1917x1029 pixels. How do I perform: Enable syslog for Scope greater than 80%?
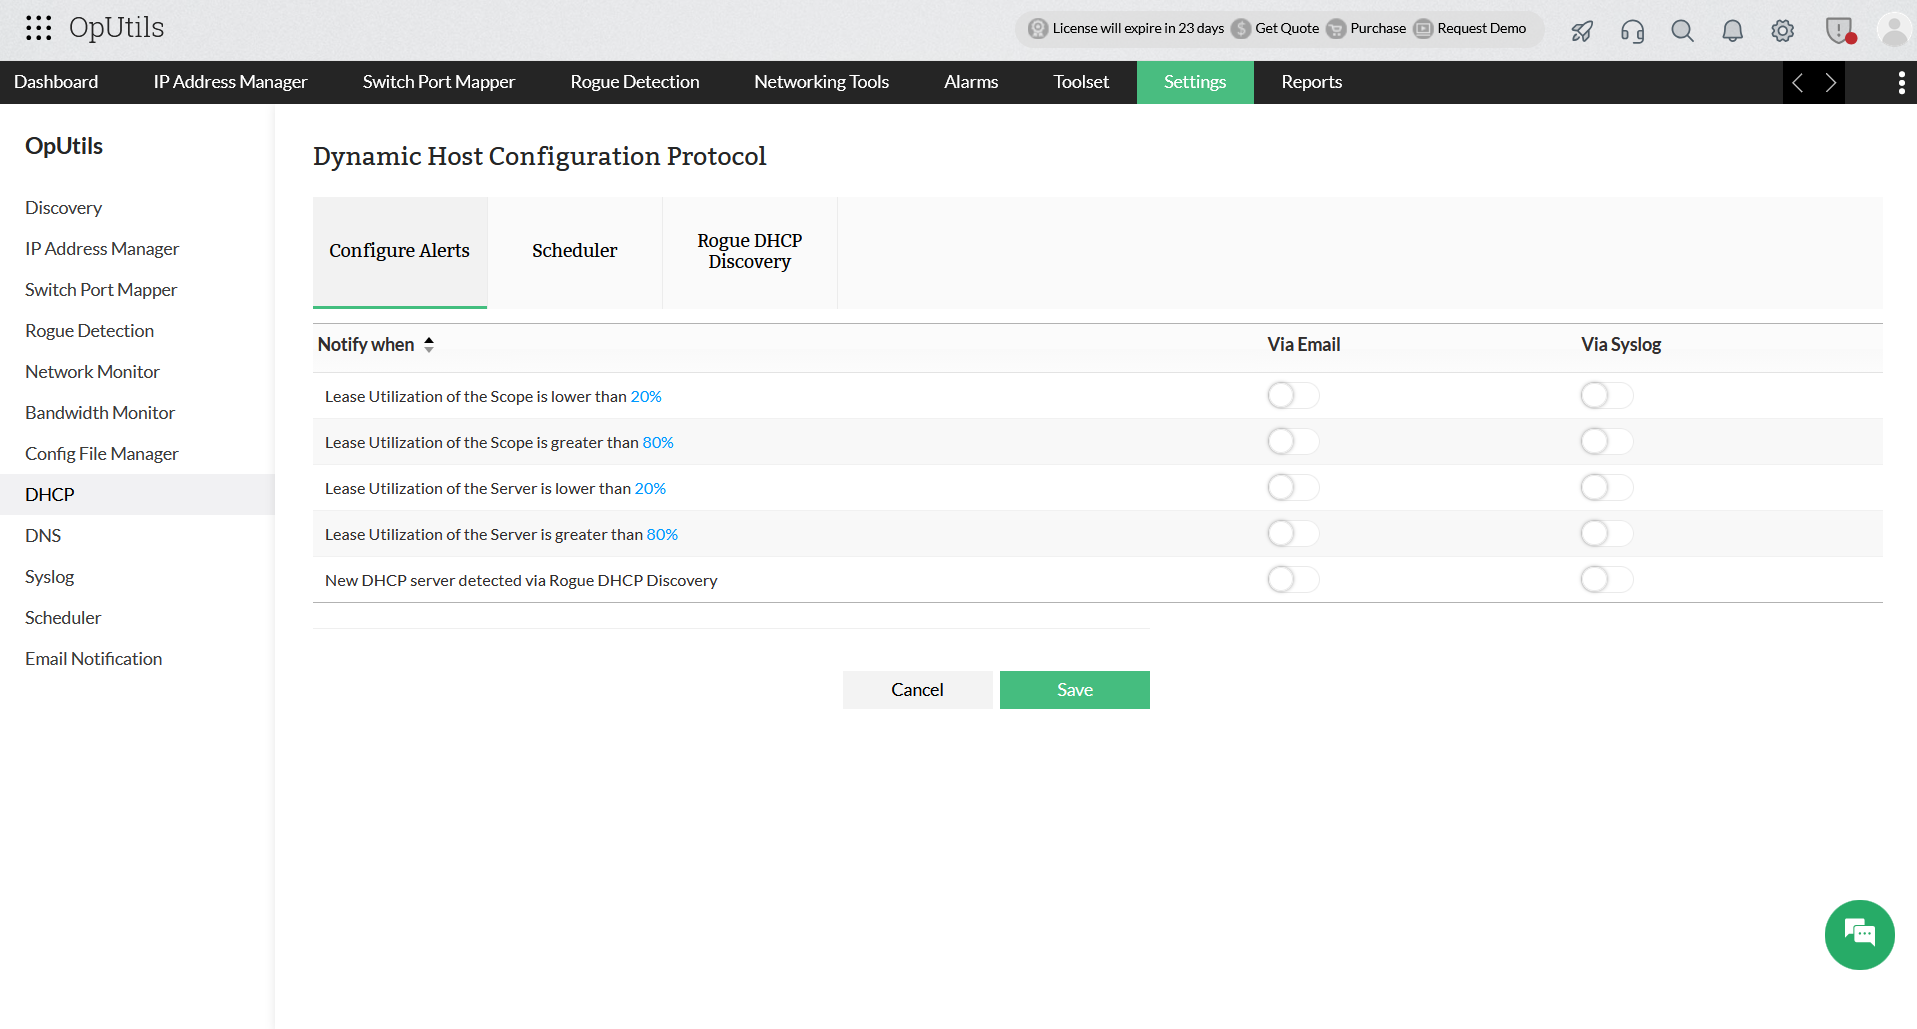coord(1606,442)
